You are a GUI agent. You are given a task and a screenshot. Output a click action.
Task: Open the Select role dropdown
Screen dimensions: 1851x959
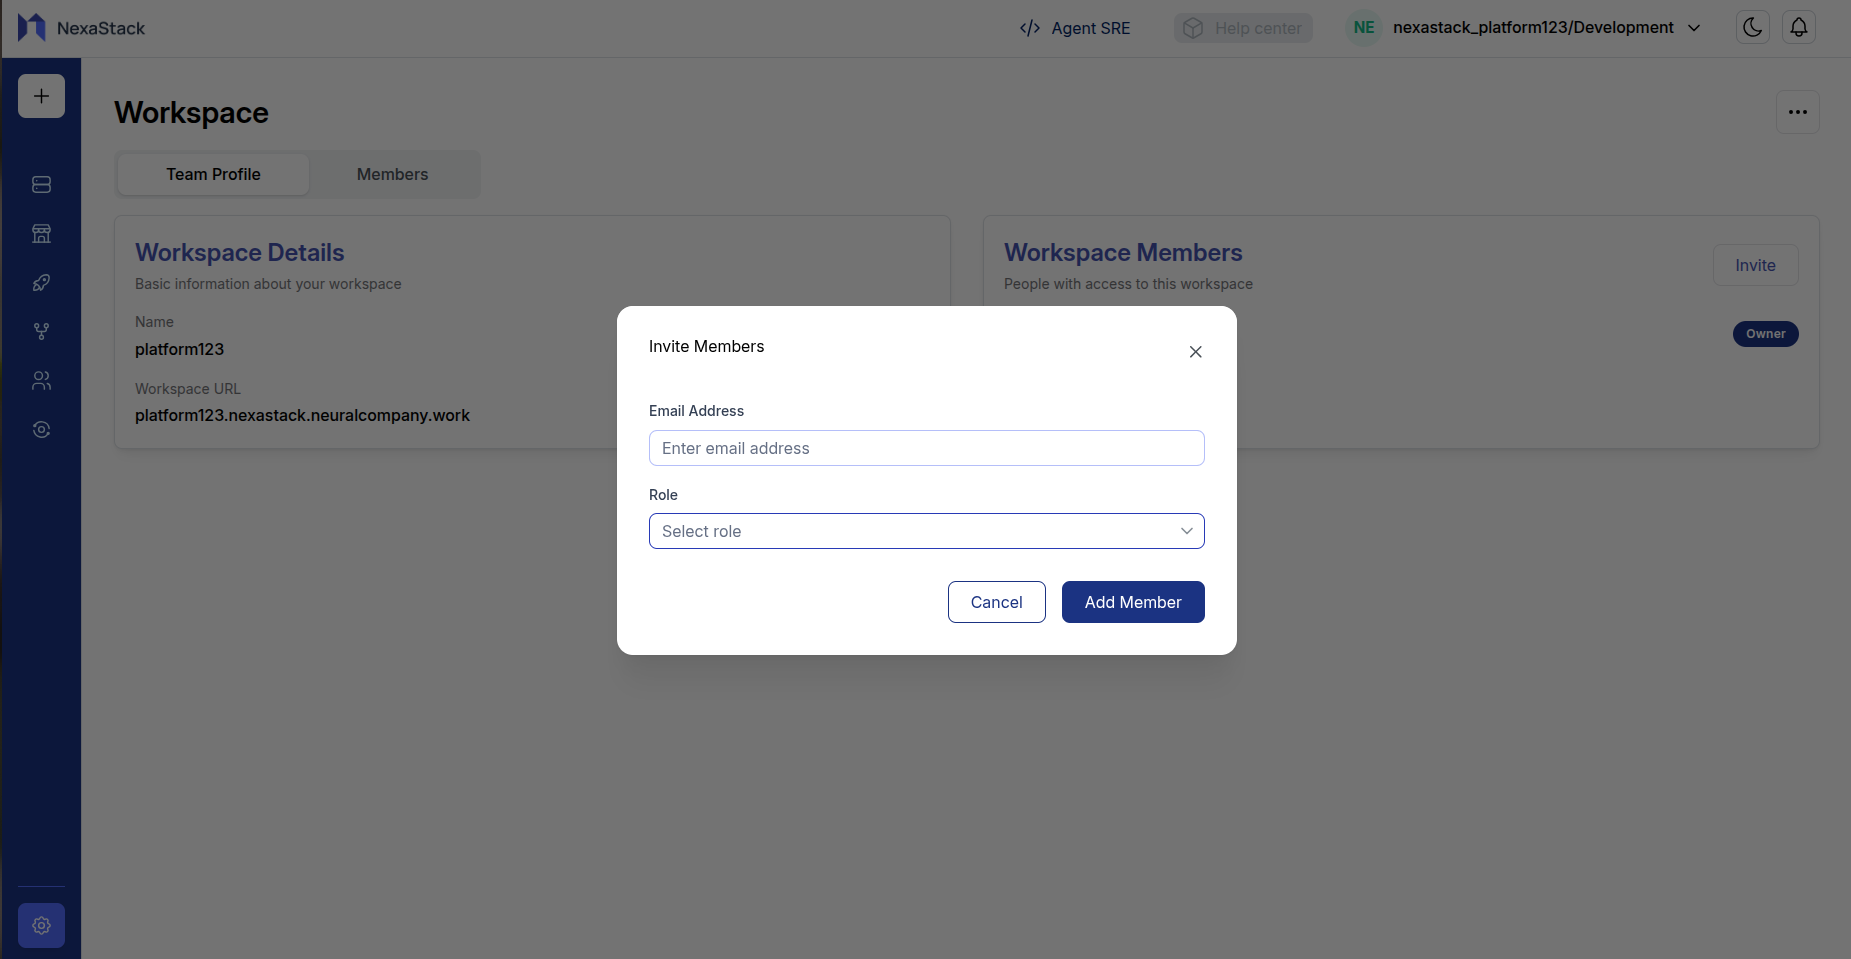[926, 531]
